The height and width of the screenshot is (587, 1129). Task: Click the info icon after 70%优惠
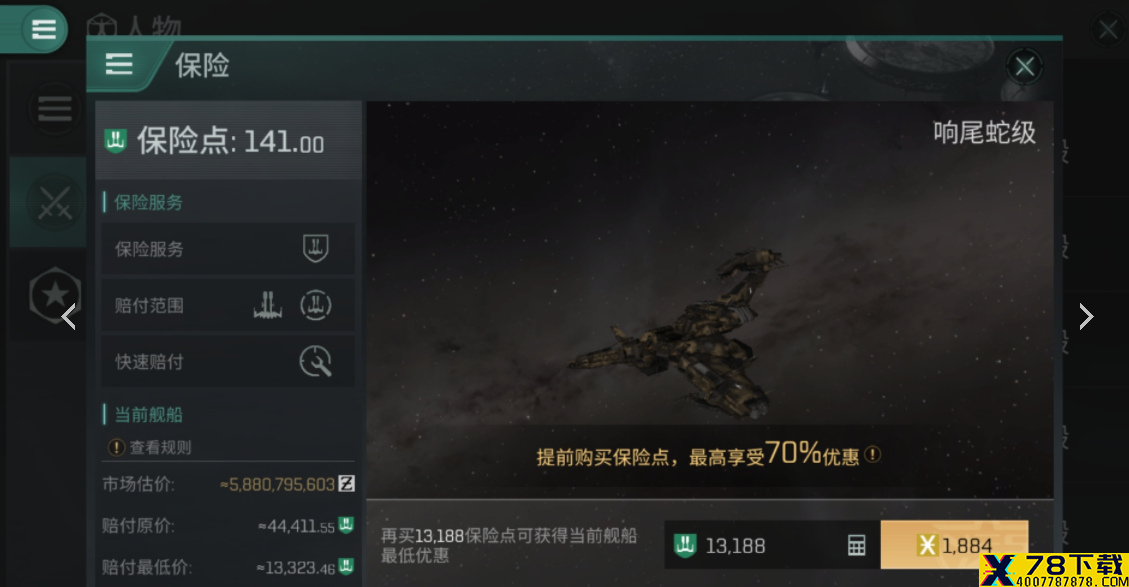(x=872, y=454)
